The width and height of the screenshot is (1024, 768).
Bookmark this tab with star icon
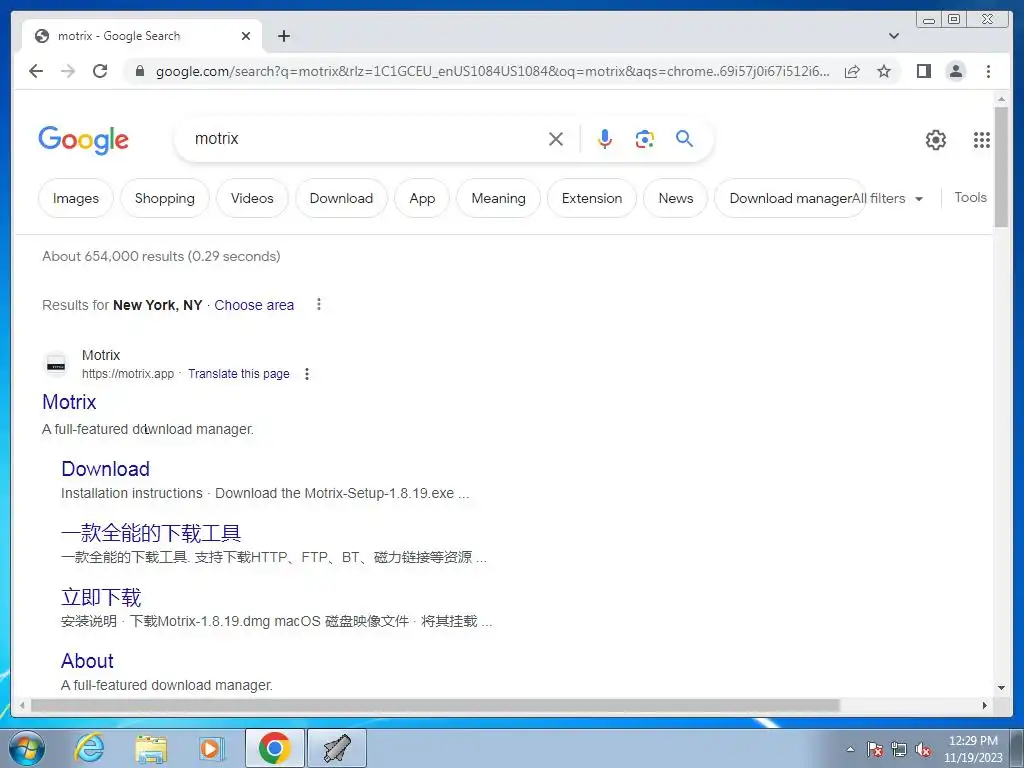pyautogui.click(x=884, y=71)
